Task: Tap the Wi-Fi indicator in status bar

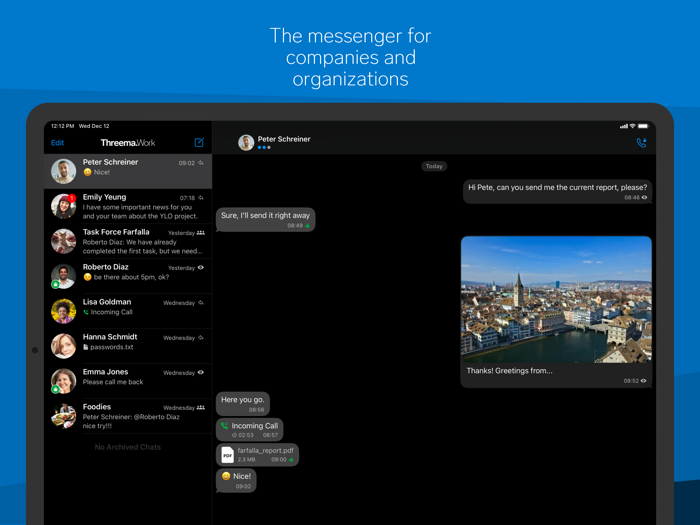Action: 633,126
